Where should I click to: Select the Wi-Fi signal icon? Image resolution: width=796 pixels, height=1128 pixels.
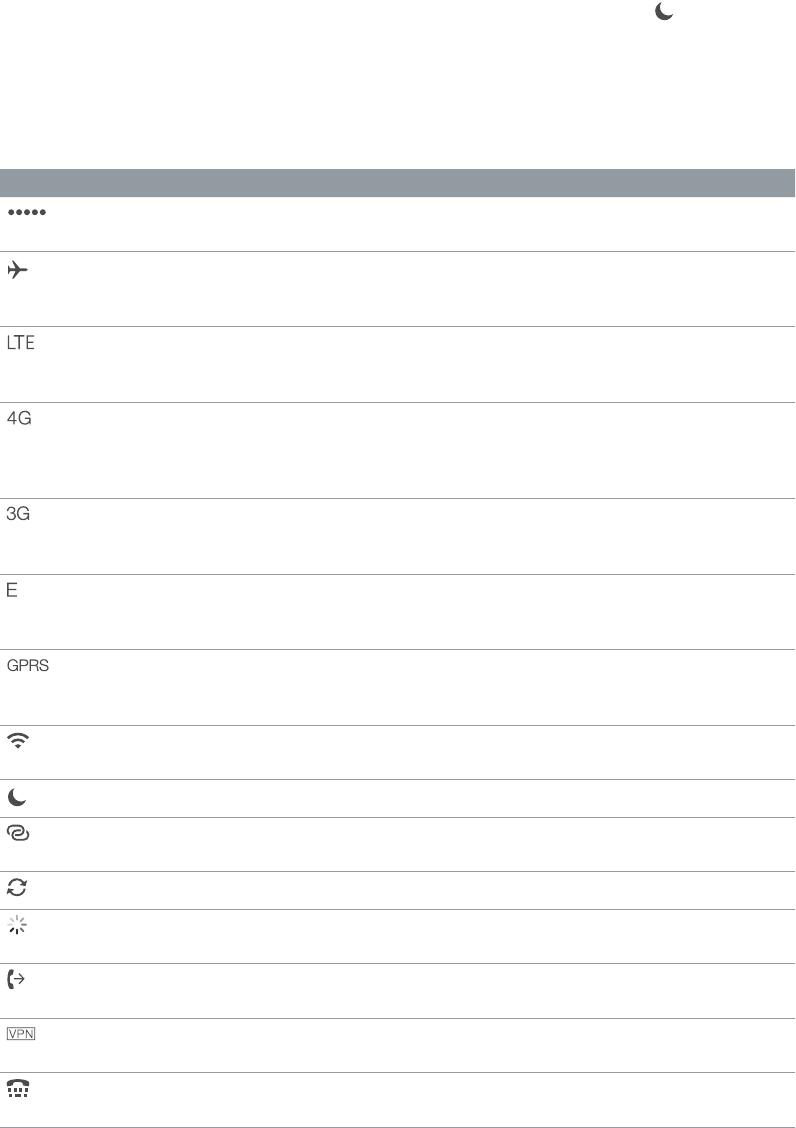19,743
